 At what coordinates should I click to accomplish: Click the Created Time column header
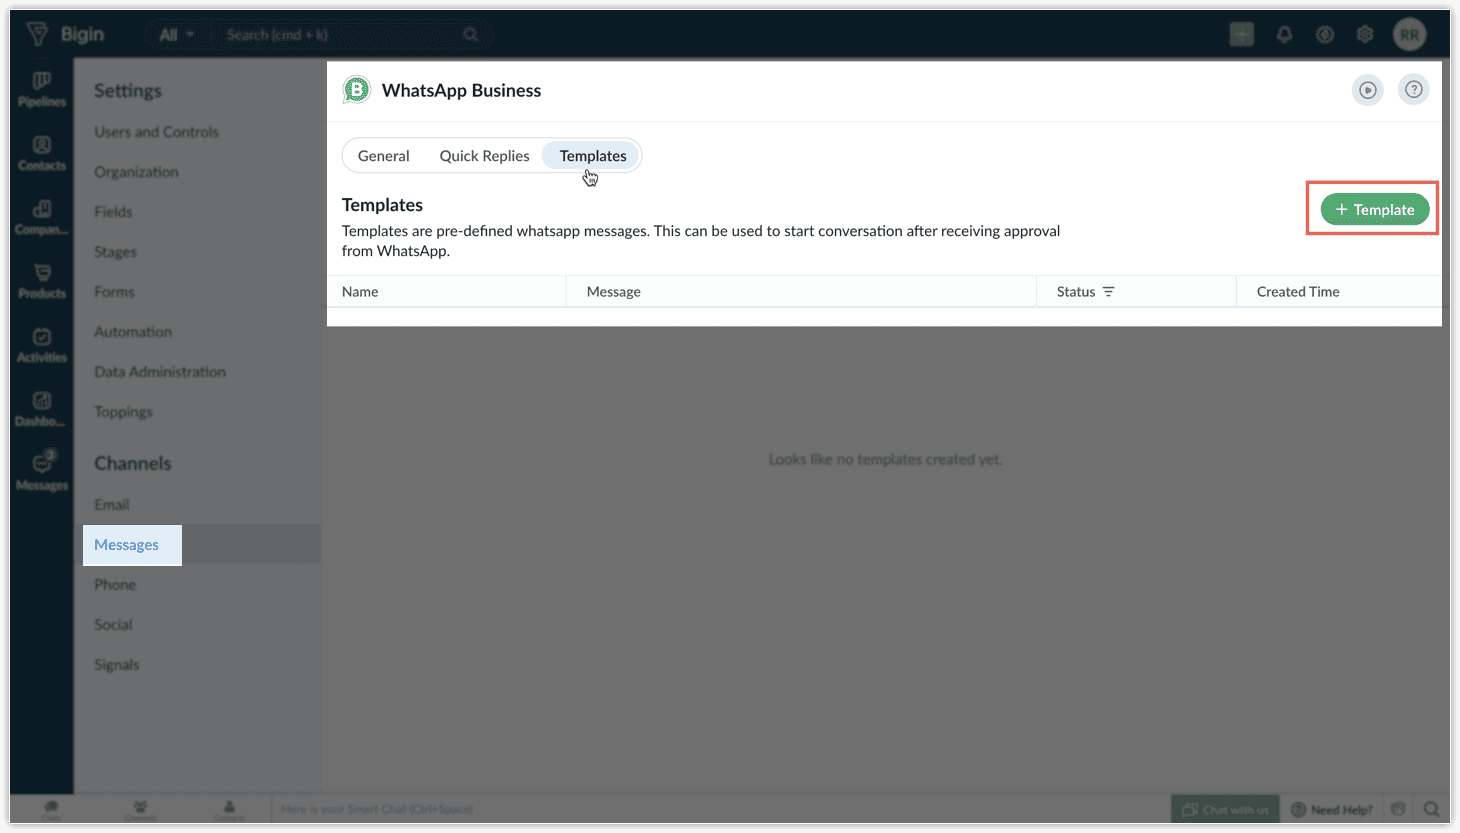1298,292
